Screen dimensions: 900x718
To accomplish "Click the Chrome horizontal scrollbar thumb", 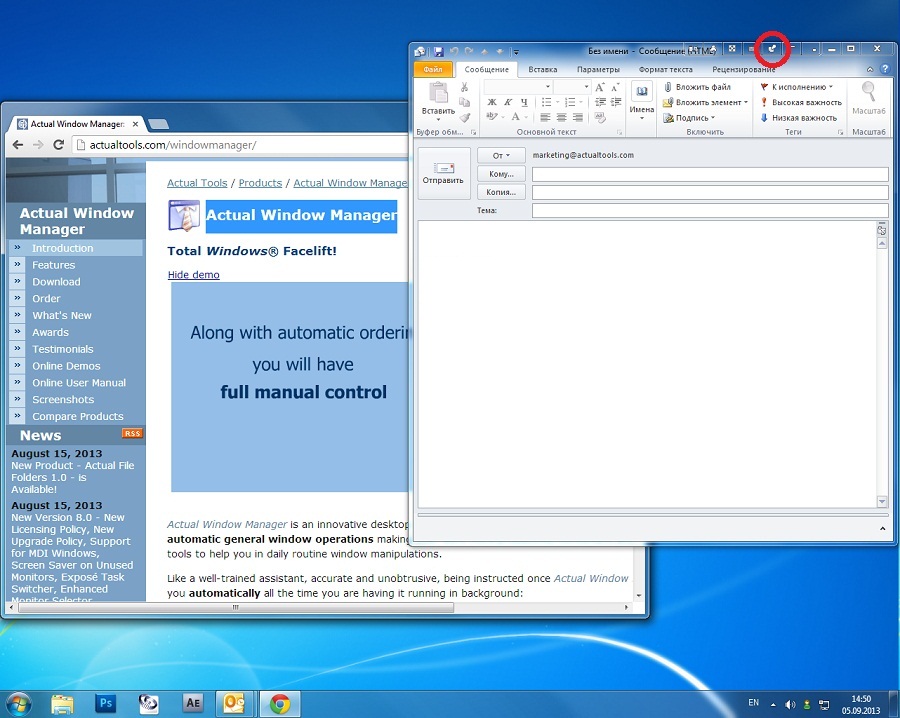I will [235, 607].
